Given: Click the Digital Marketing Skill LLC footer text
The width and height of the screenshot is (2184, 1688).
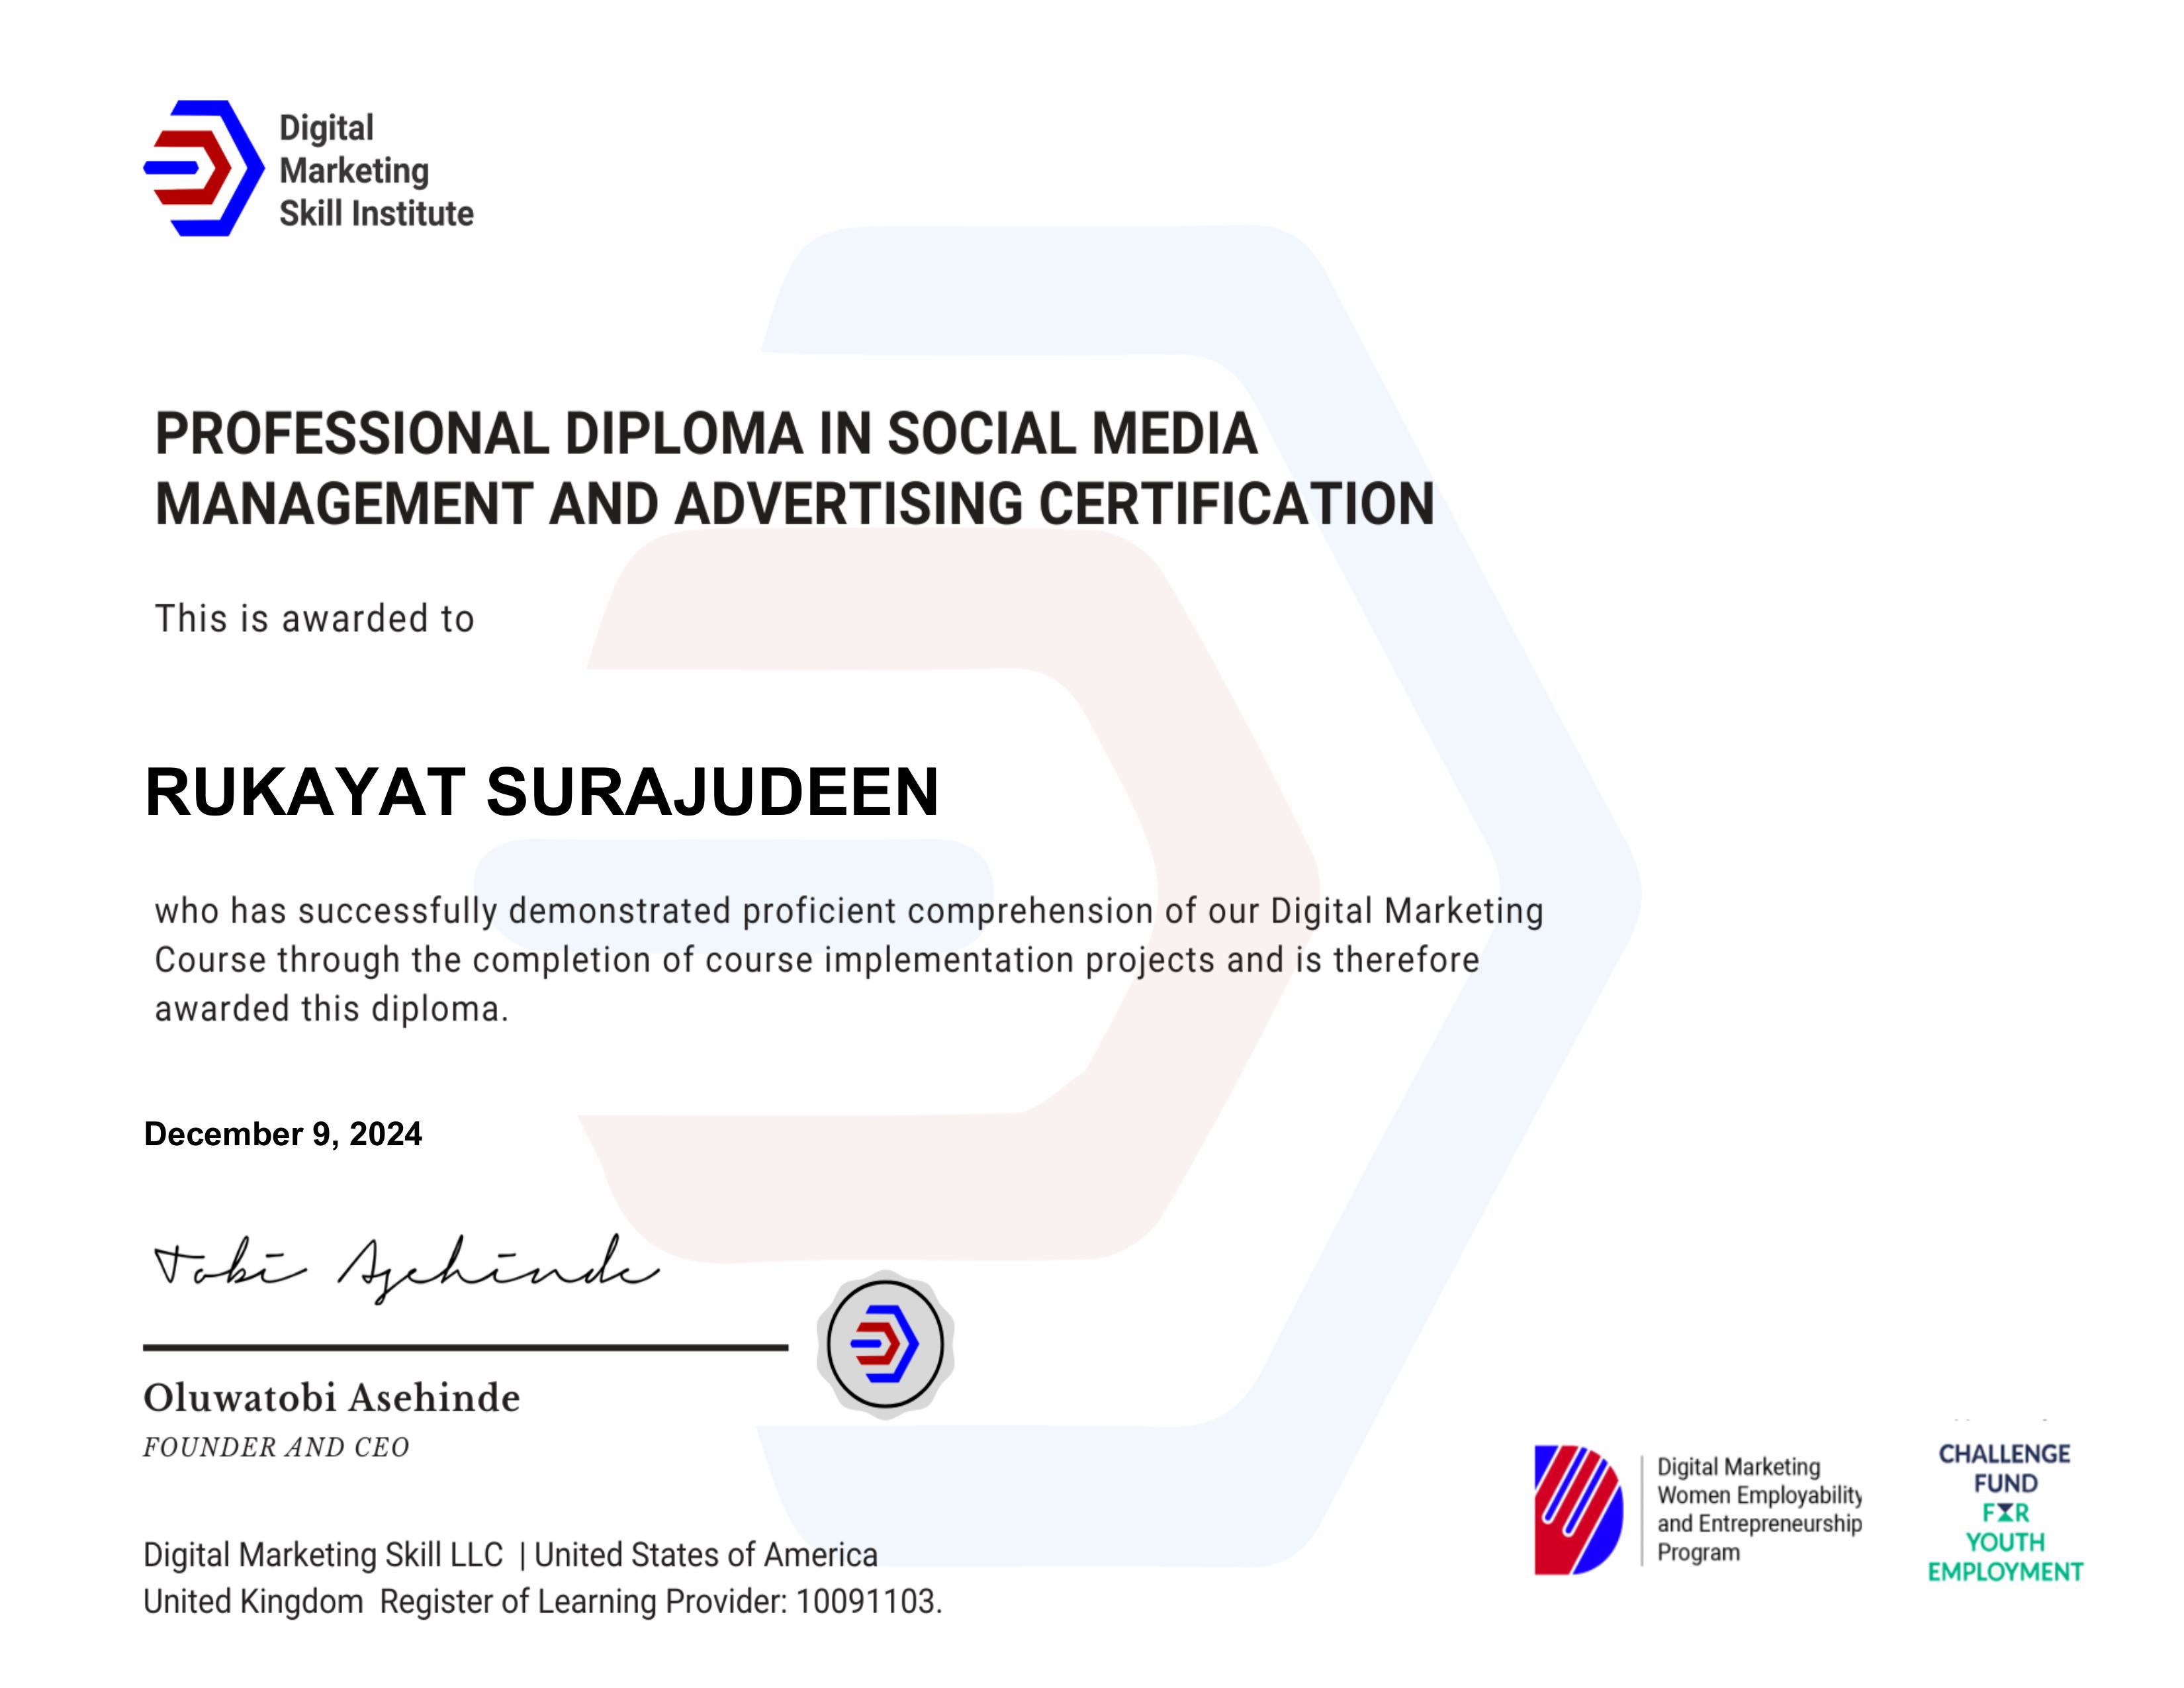Looking at the screenshot, I should 323,1555.
